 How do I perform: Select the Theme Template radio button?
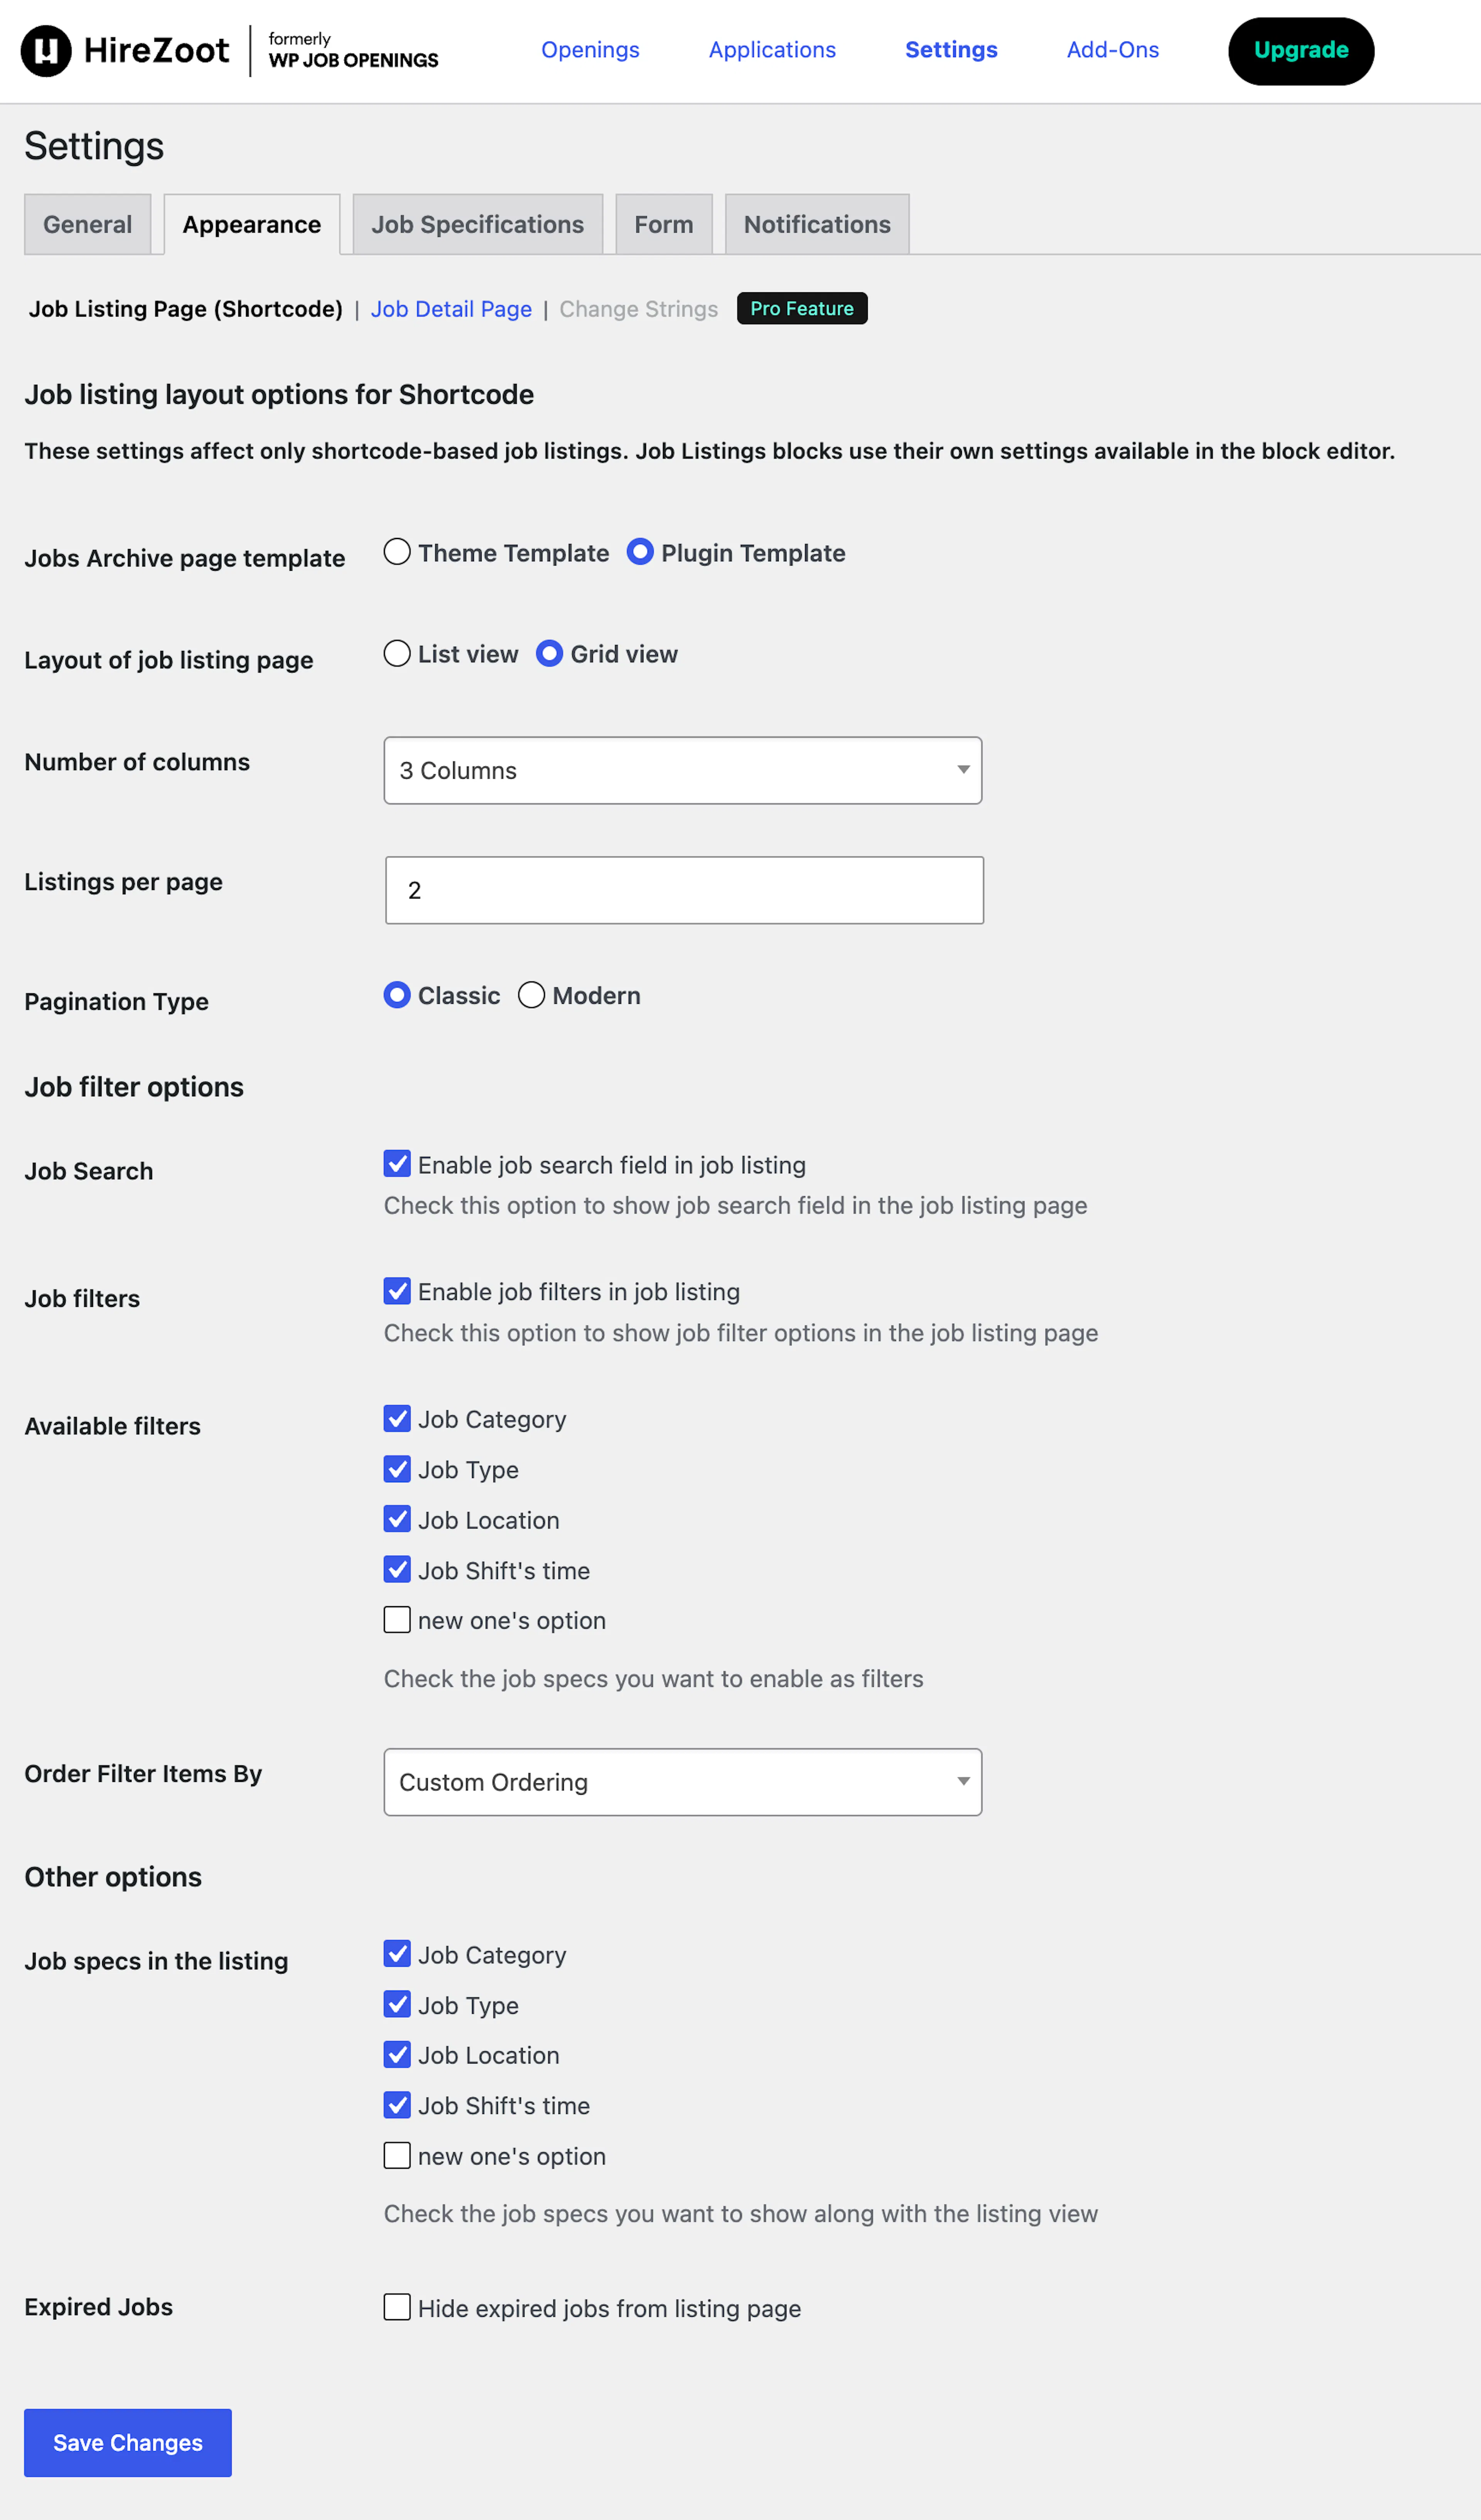click(x=397, y=551)
